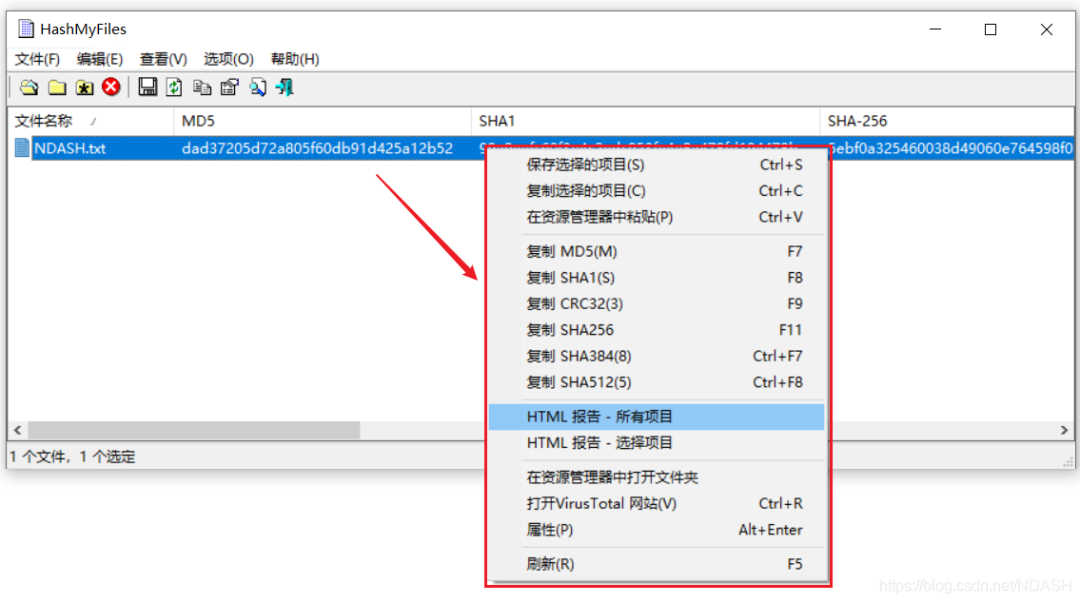1080x603 pixels.
Task: Click the horizontal scrollbar right arrow
Action: (x=1064, y=430)
